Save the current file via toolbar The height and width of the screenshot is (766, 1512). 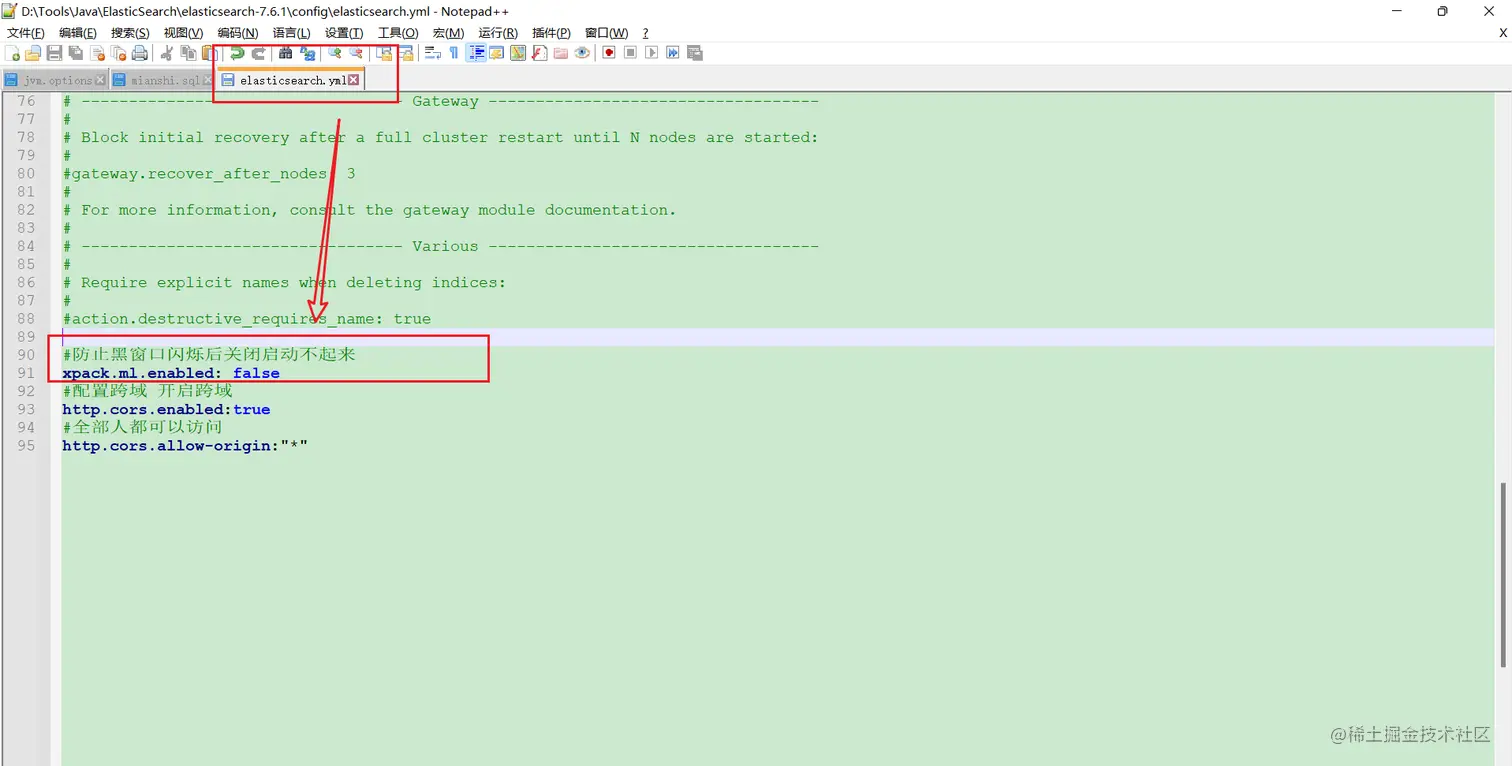[54, 53]
